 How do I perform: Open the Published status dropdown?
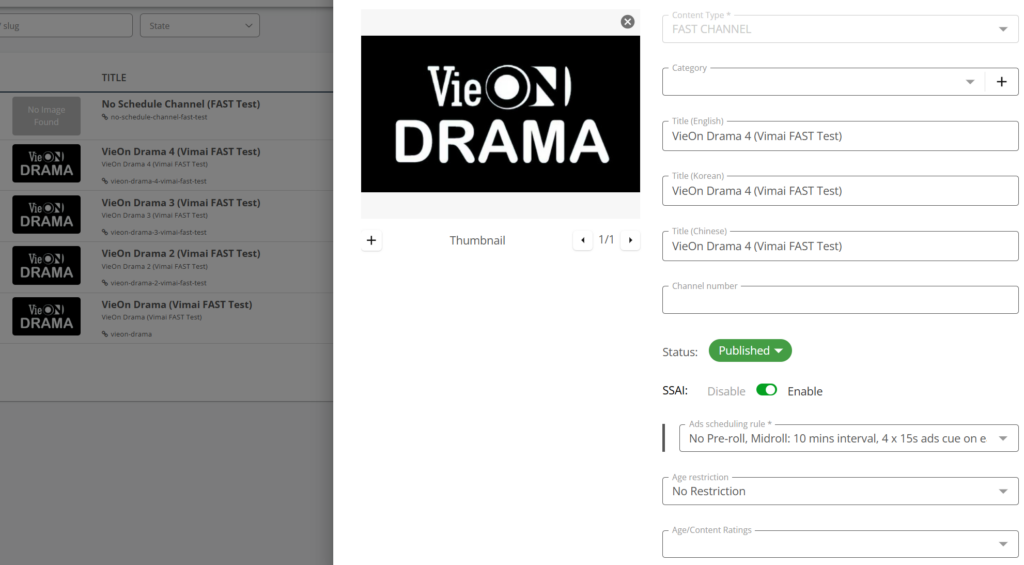coord(750,351)
